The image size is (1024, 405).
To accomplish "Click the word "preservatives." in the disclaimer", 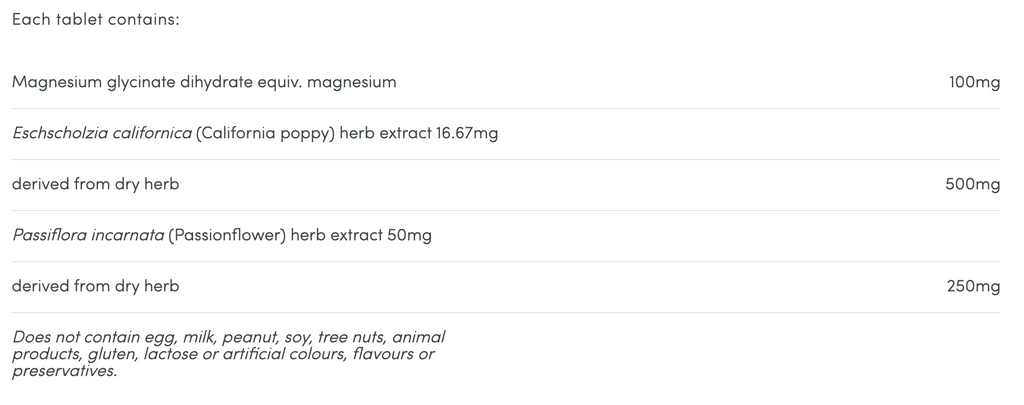I will tap(65, 370).
